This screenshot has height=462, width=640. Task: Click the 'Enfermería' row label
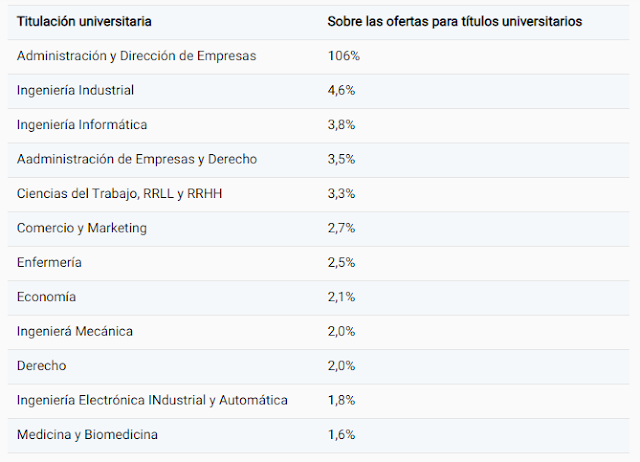click(49, 262)
